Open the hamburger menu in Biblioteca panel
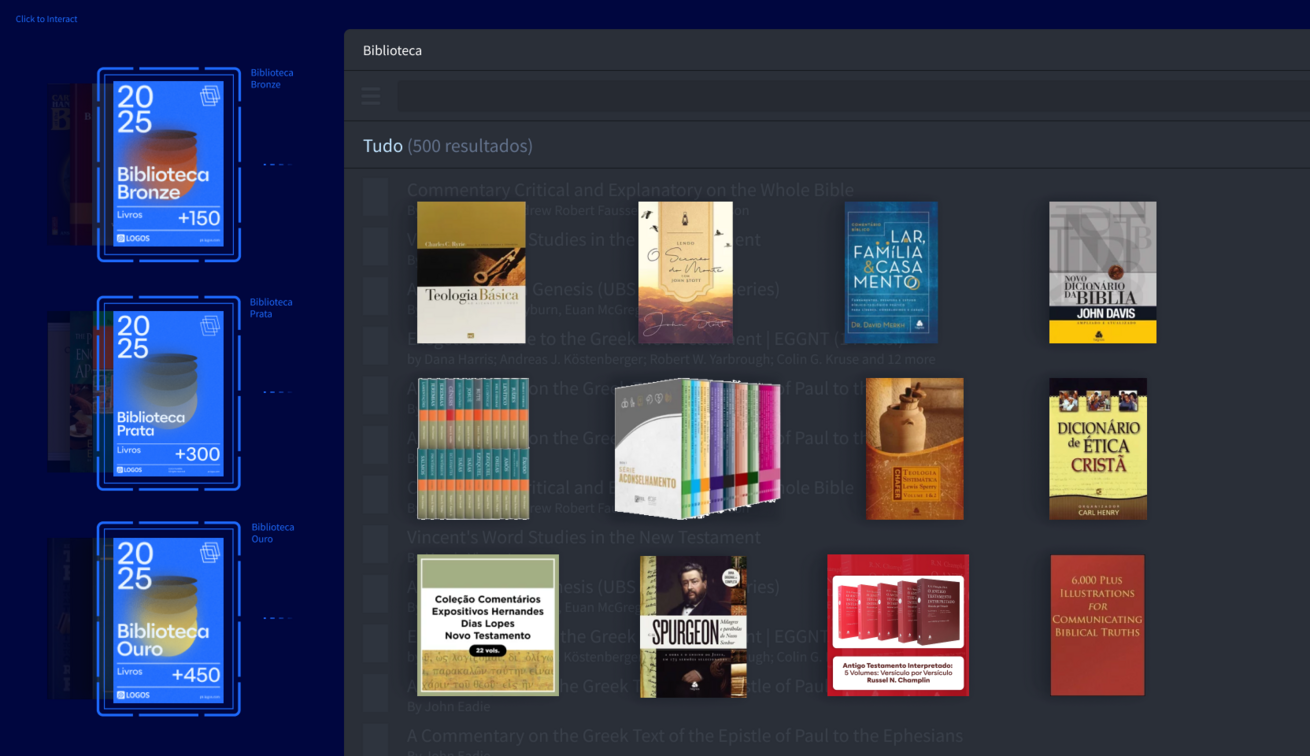Viewport: 1310px width, 756px height. 371,96
